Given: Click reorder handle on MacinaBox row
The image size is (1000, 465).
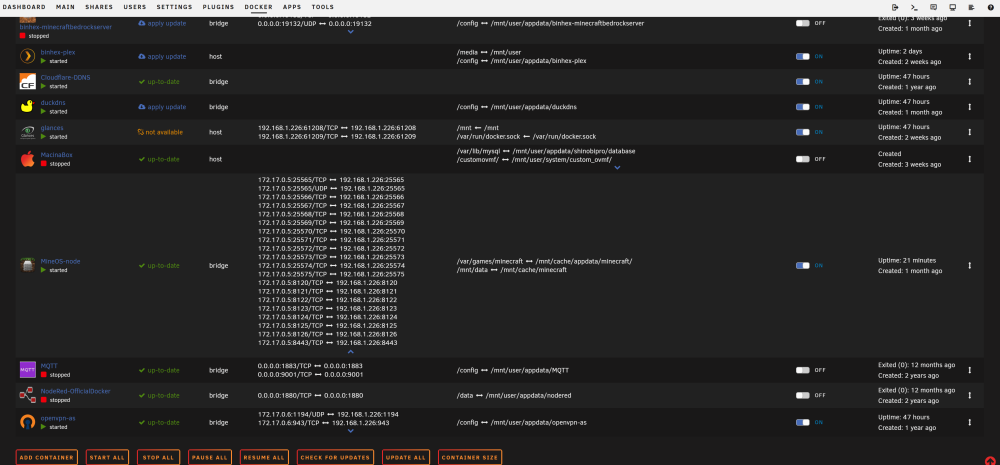Looking at the screenshot, I should pyautogui.click(x=969, y=159).
